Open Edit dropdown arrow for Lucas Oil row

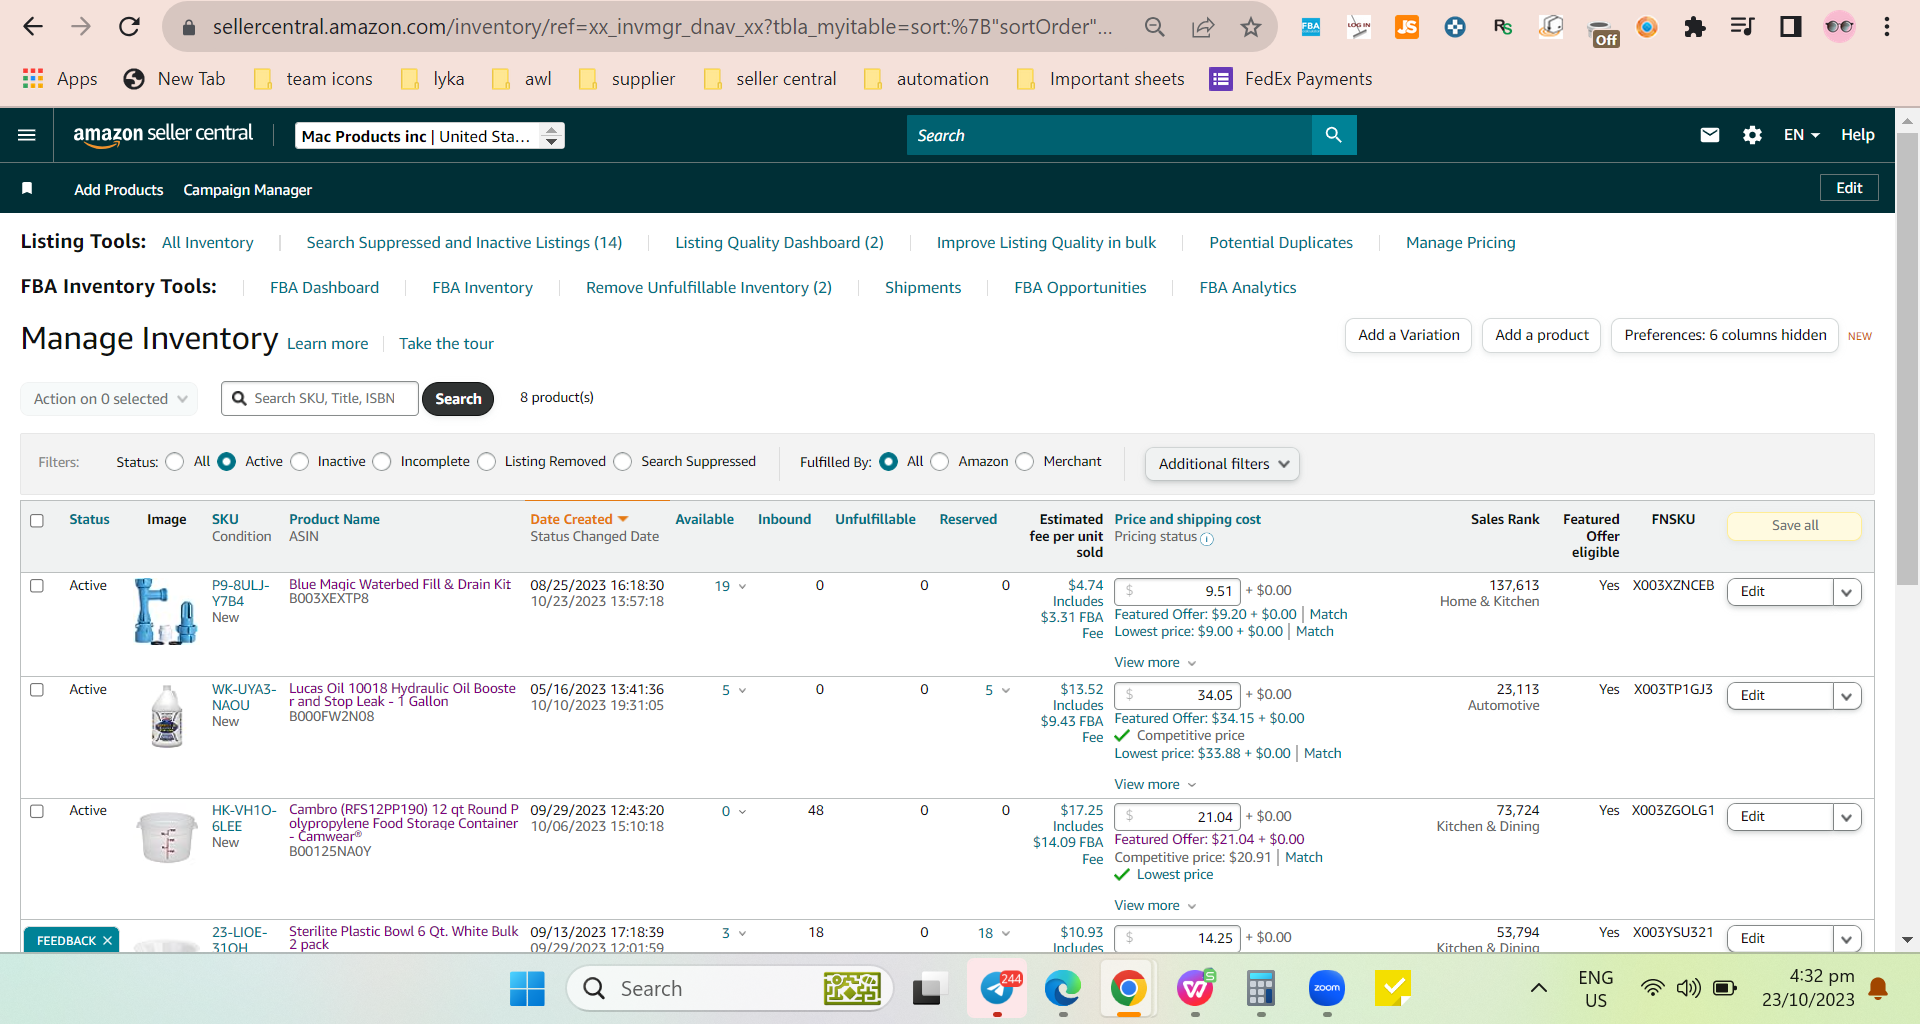[x=1847, y=696]
